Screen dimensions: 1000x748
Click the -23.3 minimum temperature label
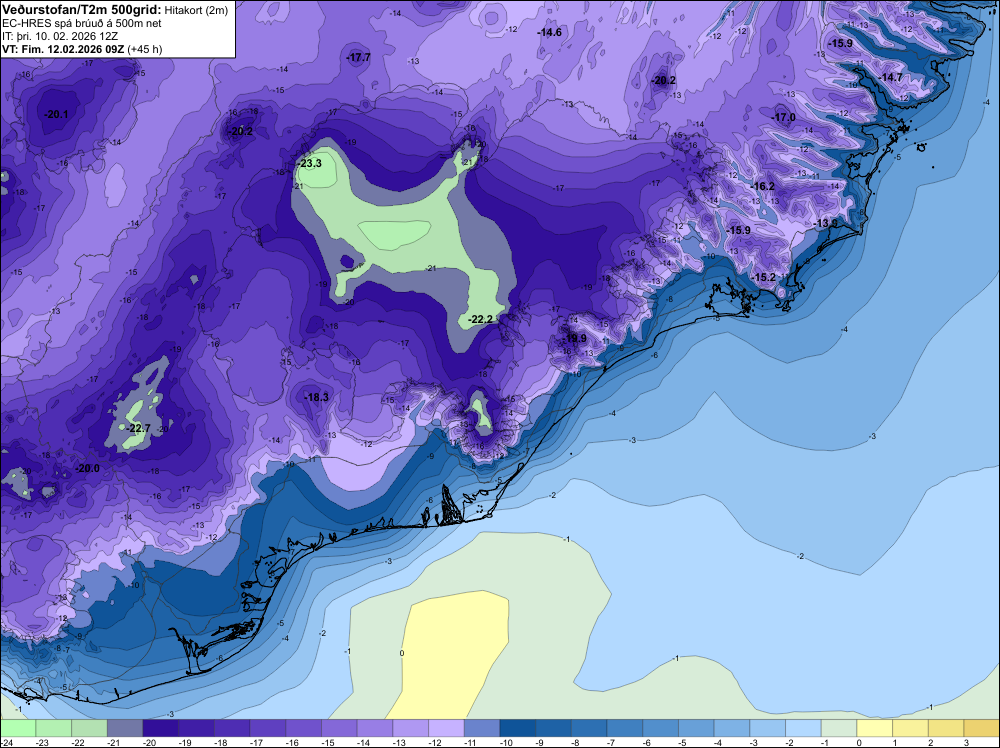pos(309,163)
